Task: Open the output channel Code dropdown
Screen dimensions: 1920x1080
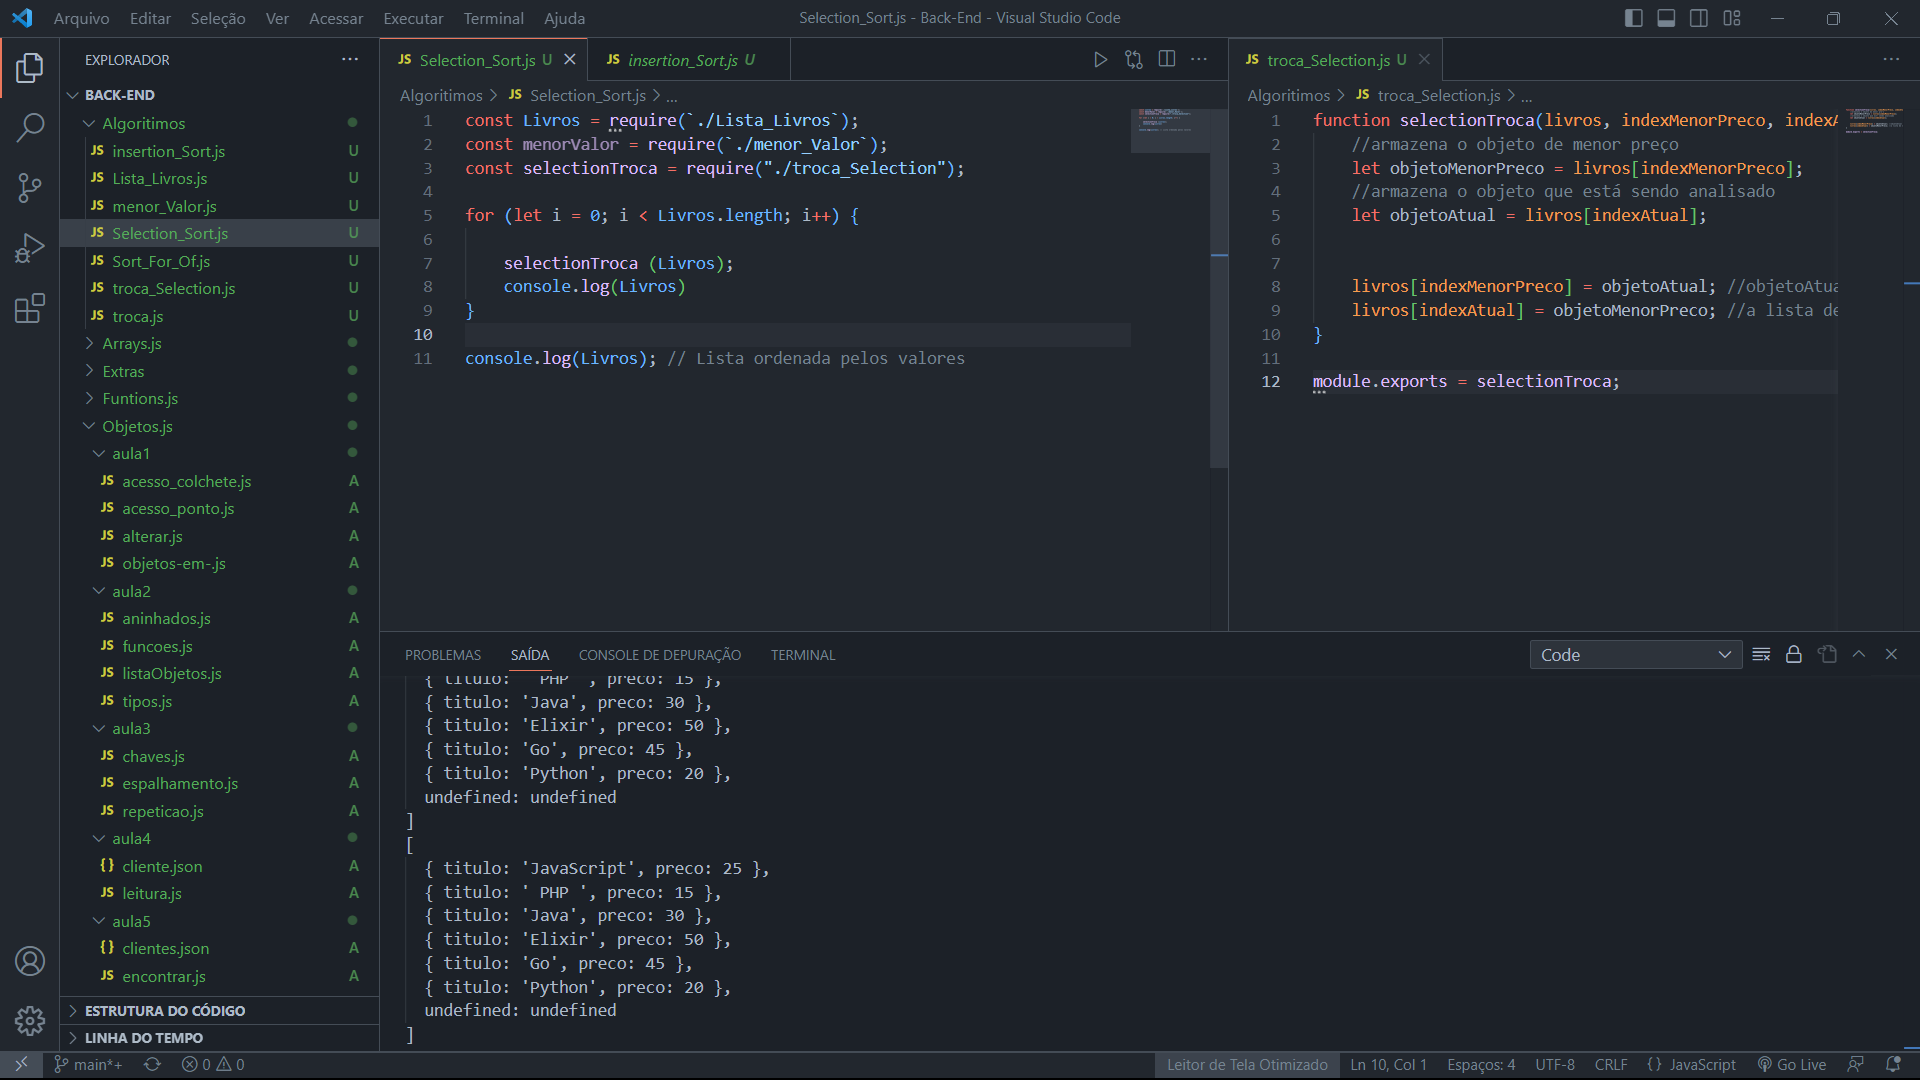Action: (1635, 655)
